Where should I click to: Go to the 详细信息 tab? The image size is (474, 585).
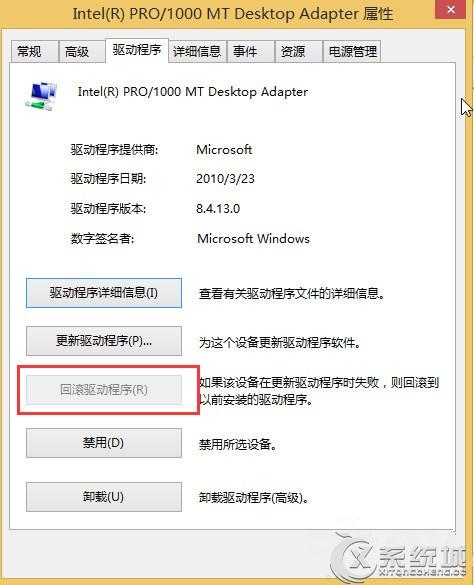197,51
